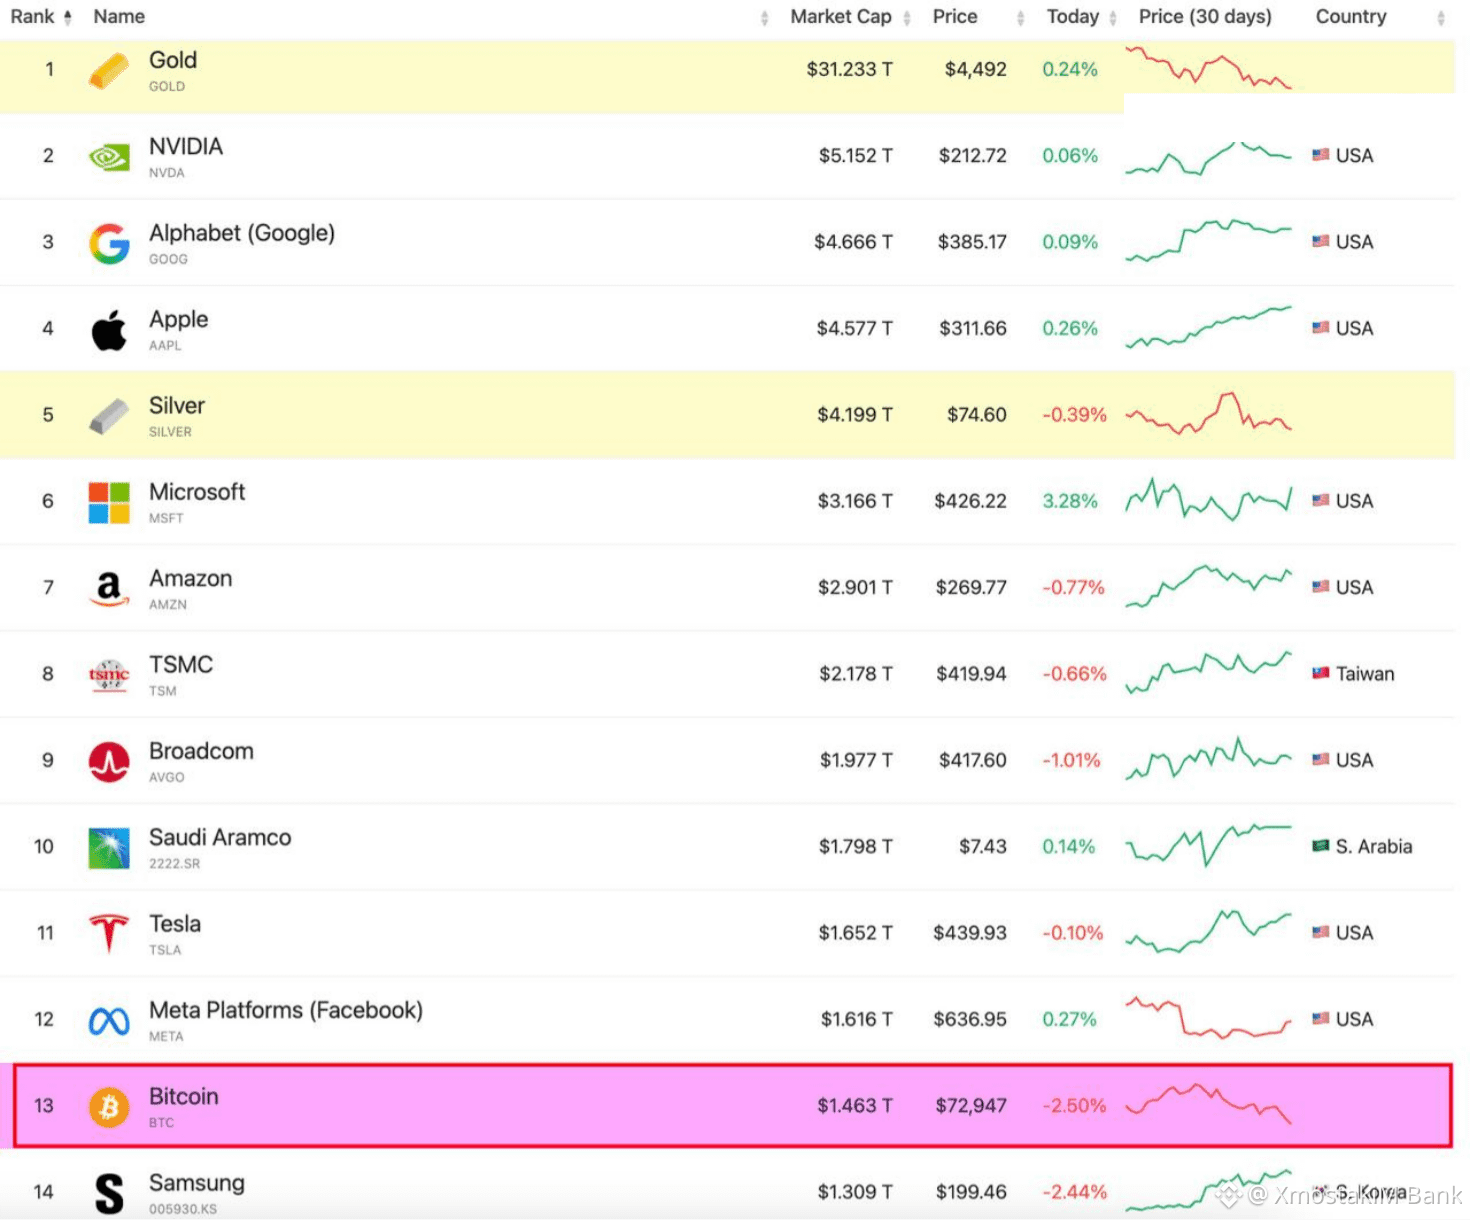
Task: Click the Broadcom red logo
Action: tap(108, 762)
